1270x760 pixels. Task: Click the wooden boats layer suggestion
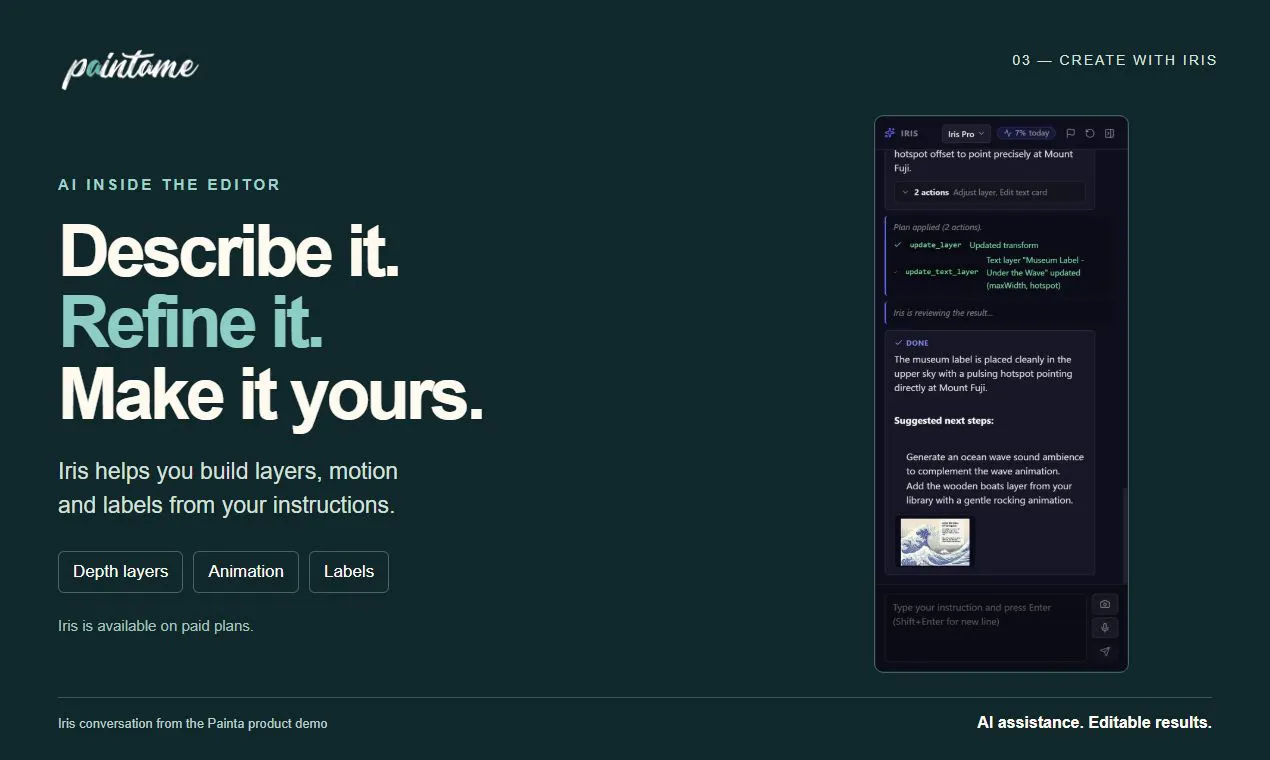(x=989, y=493)
